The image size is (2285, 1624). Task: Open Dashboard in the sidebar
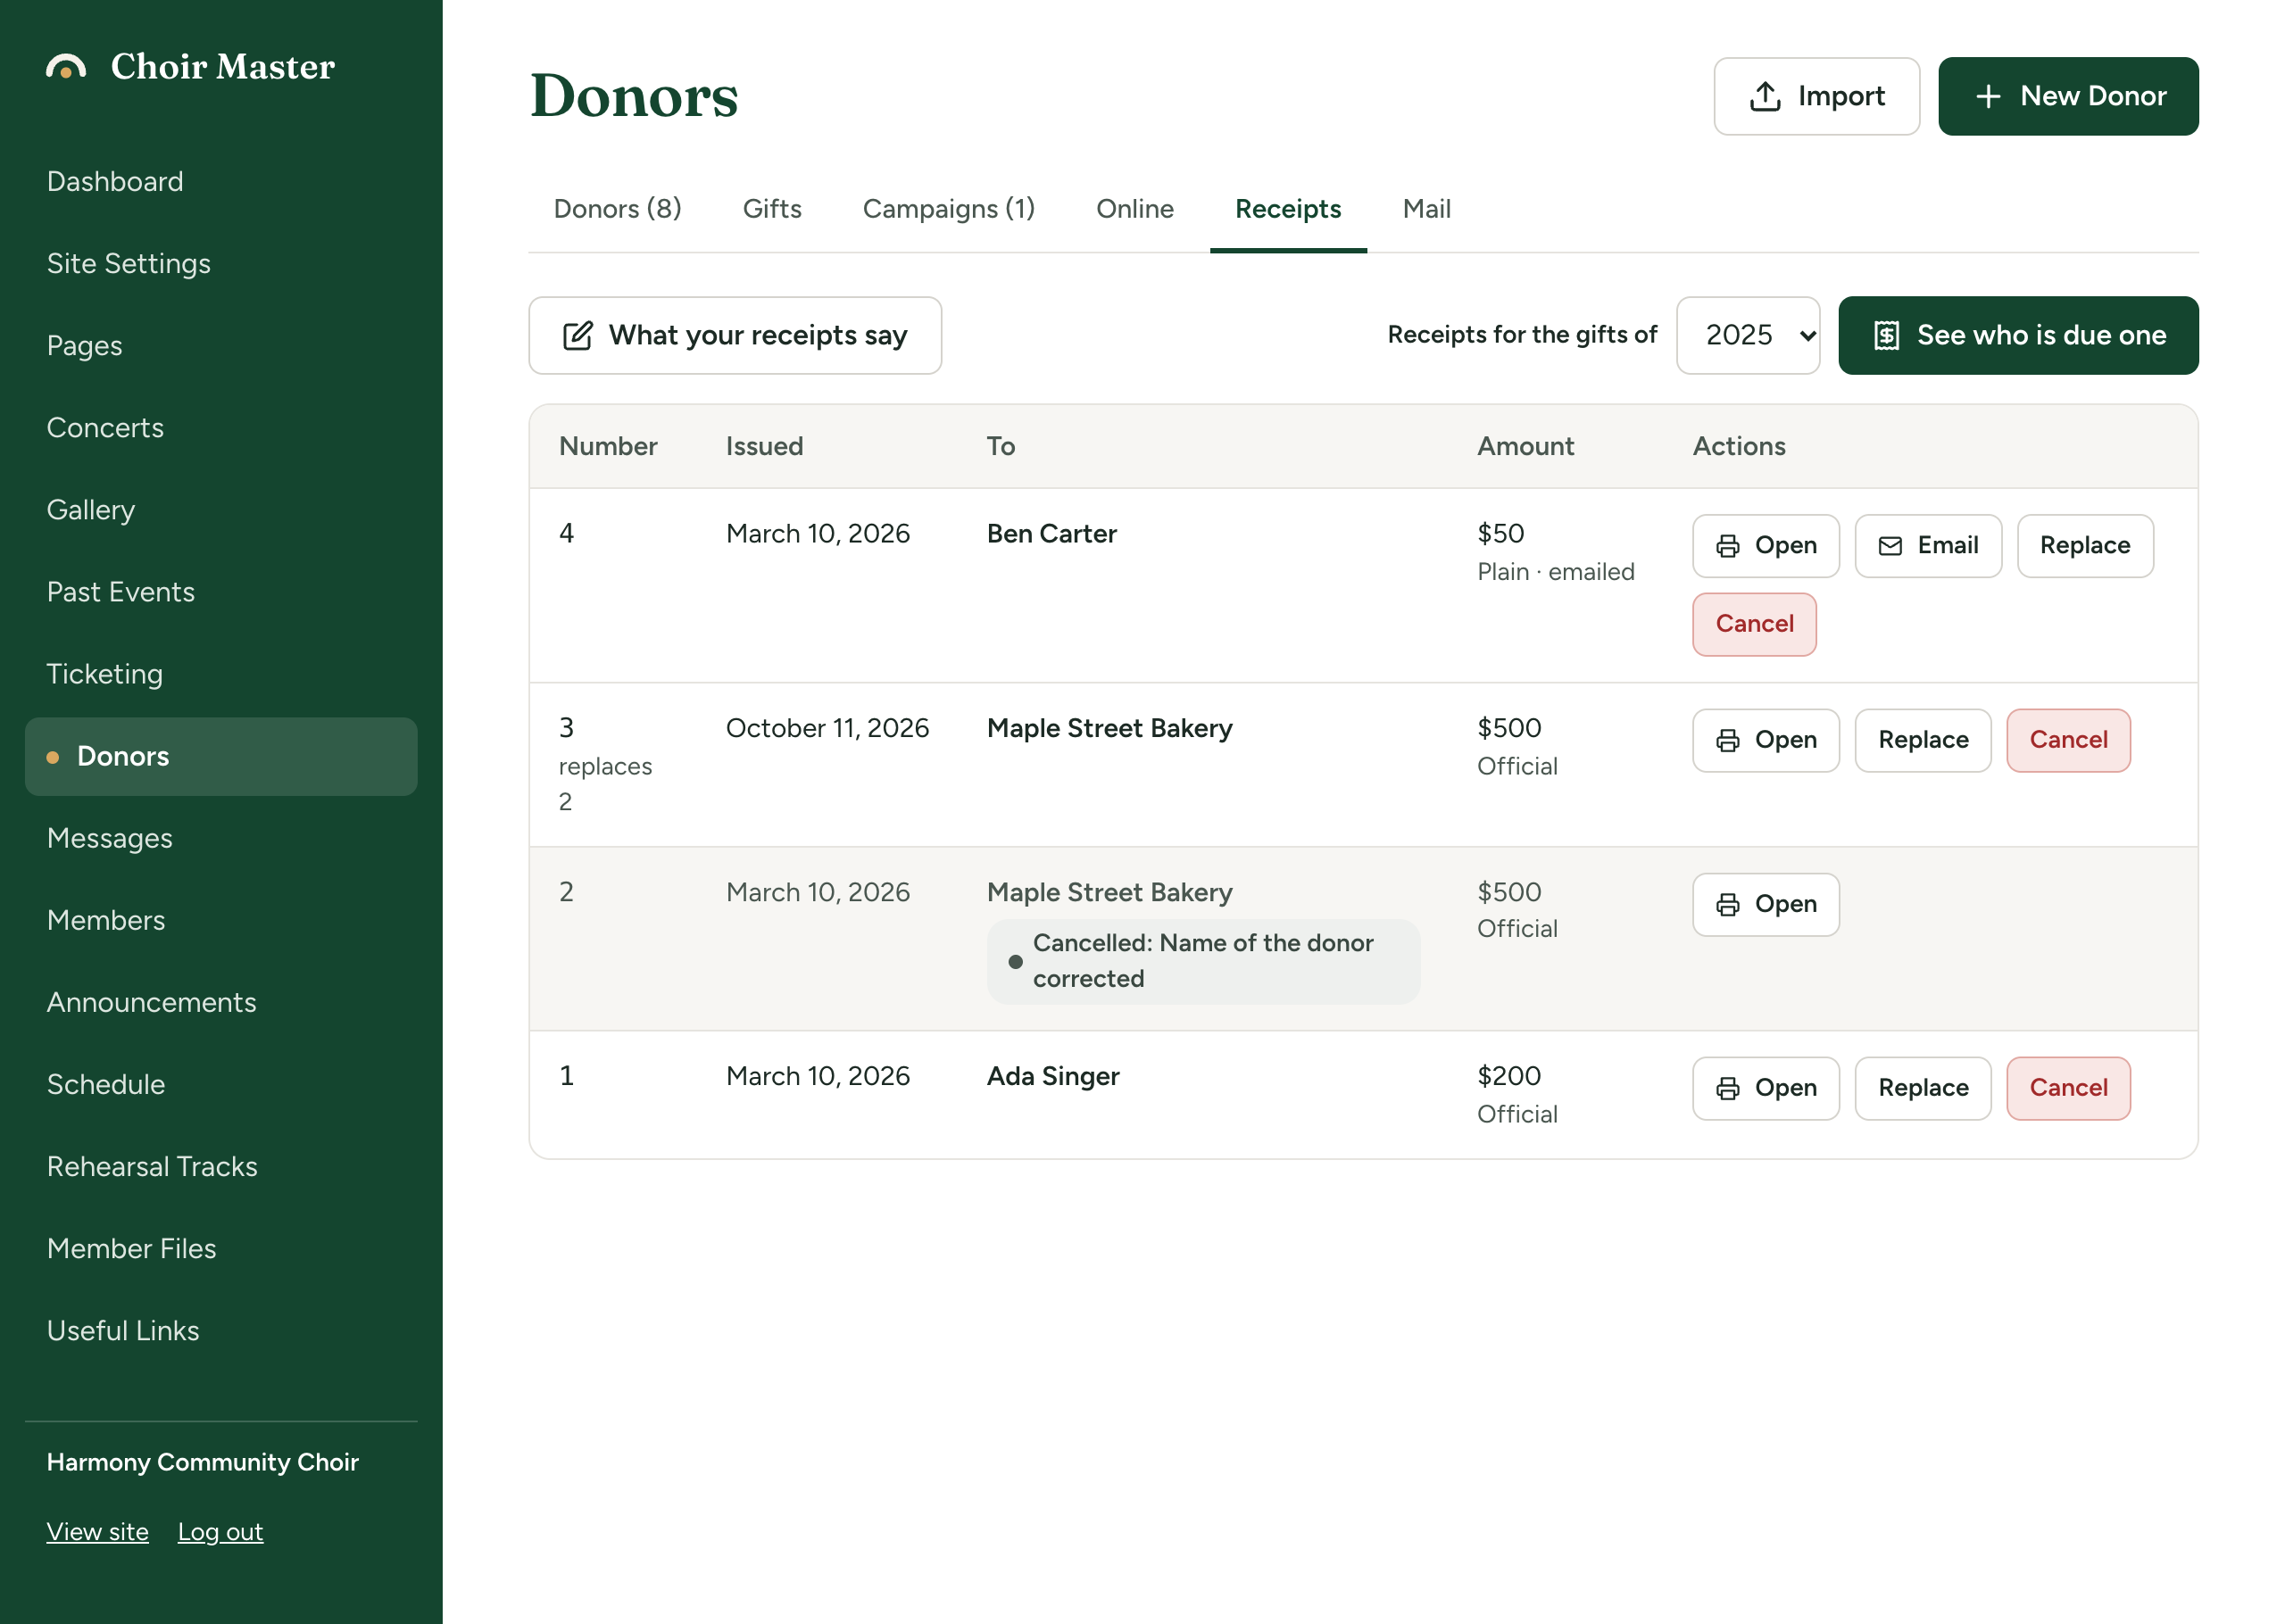point(221,182)
